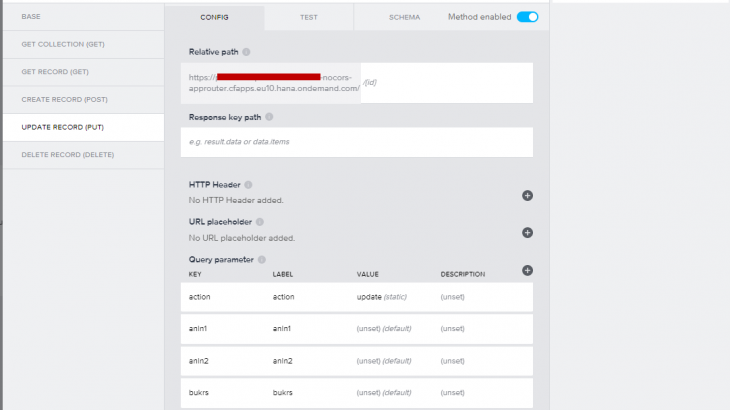Click the HTTP Header info icon
Screen dimensions: 730x410
point(248,185)
